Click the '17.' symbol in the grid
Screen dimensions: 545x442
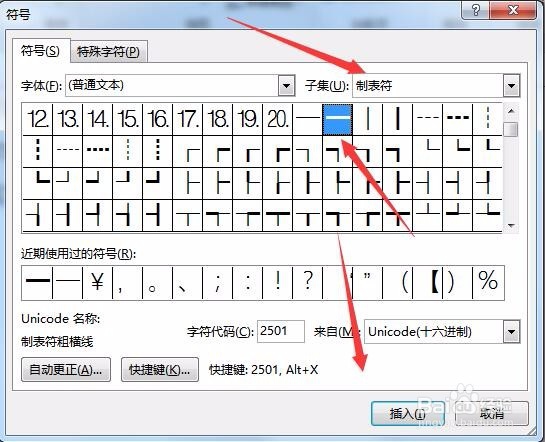tap(188, 119)
